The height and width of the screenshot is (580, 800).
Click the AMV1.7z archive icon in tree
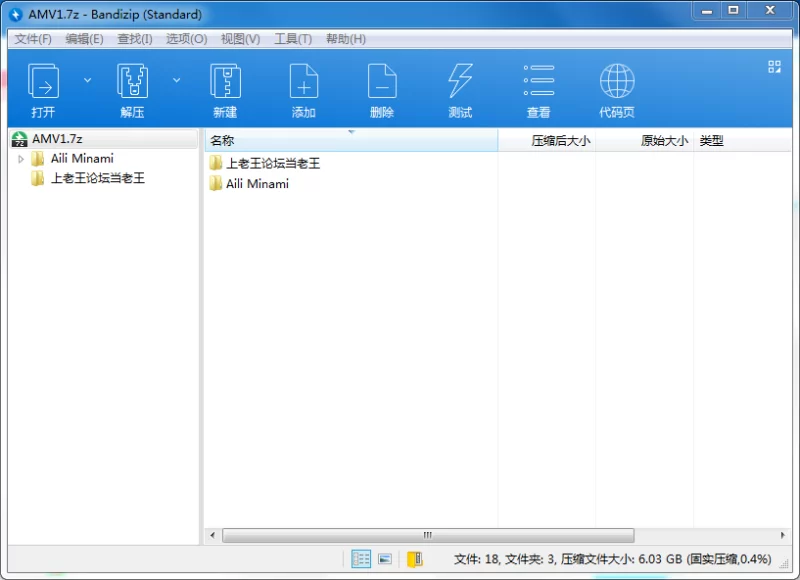[x=19, y=139]
